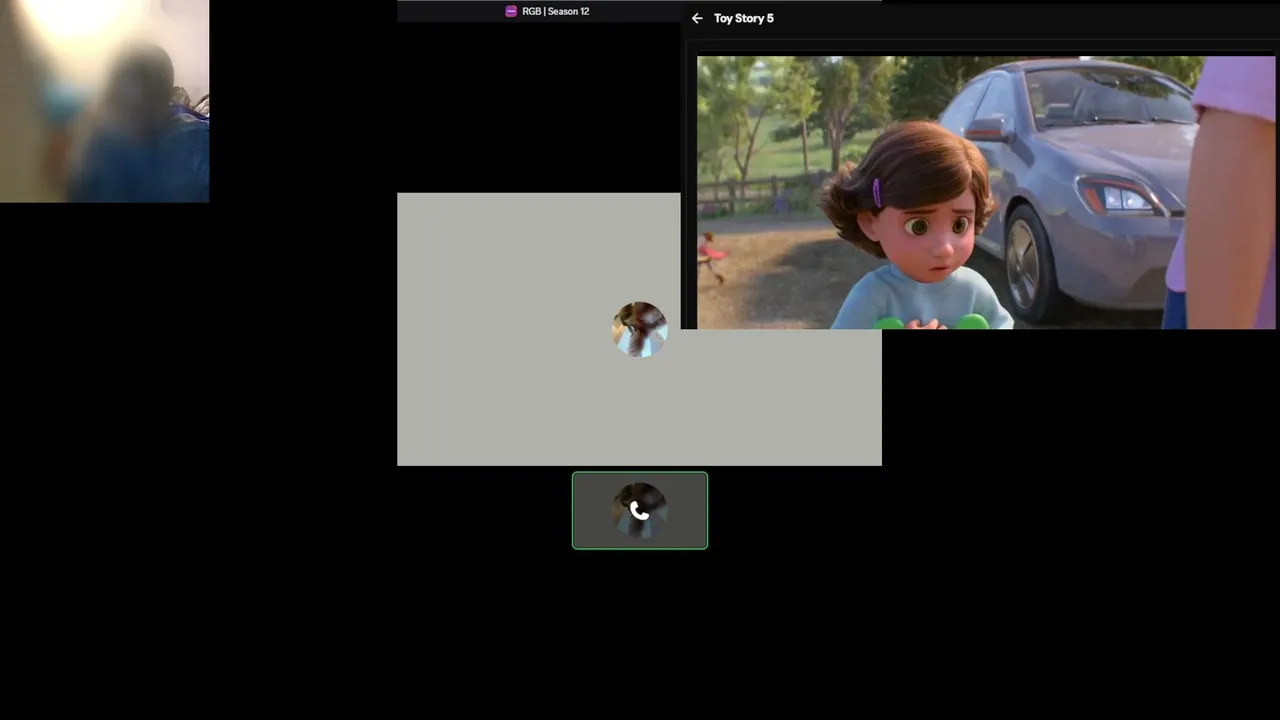Select the blurred webcam feed thumbnail

click(105, 101)
